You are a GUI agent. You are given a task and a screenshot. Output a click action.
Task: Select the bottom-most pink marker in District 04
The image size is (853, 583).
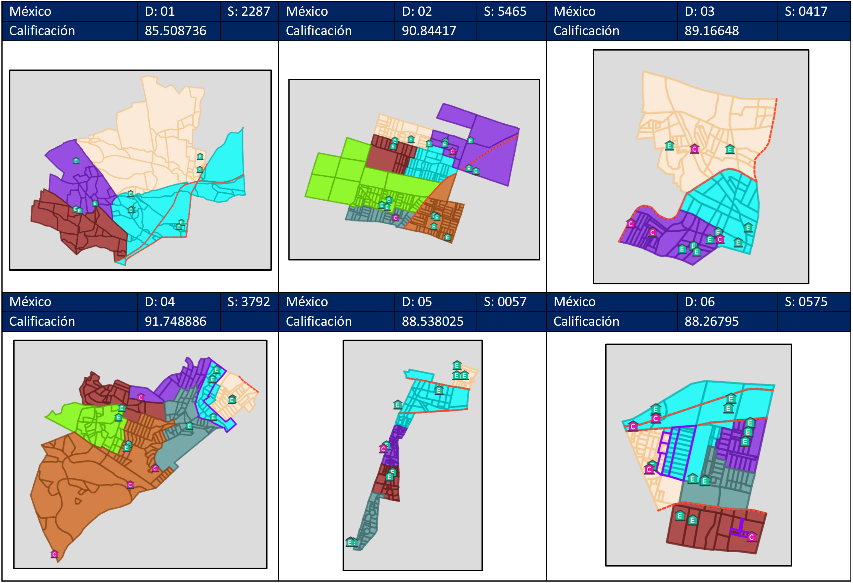coord(54,554)
